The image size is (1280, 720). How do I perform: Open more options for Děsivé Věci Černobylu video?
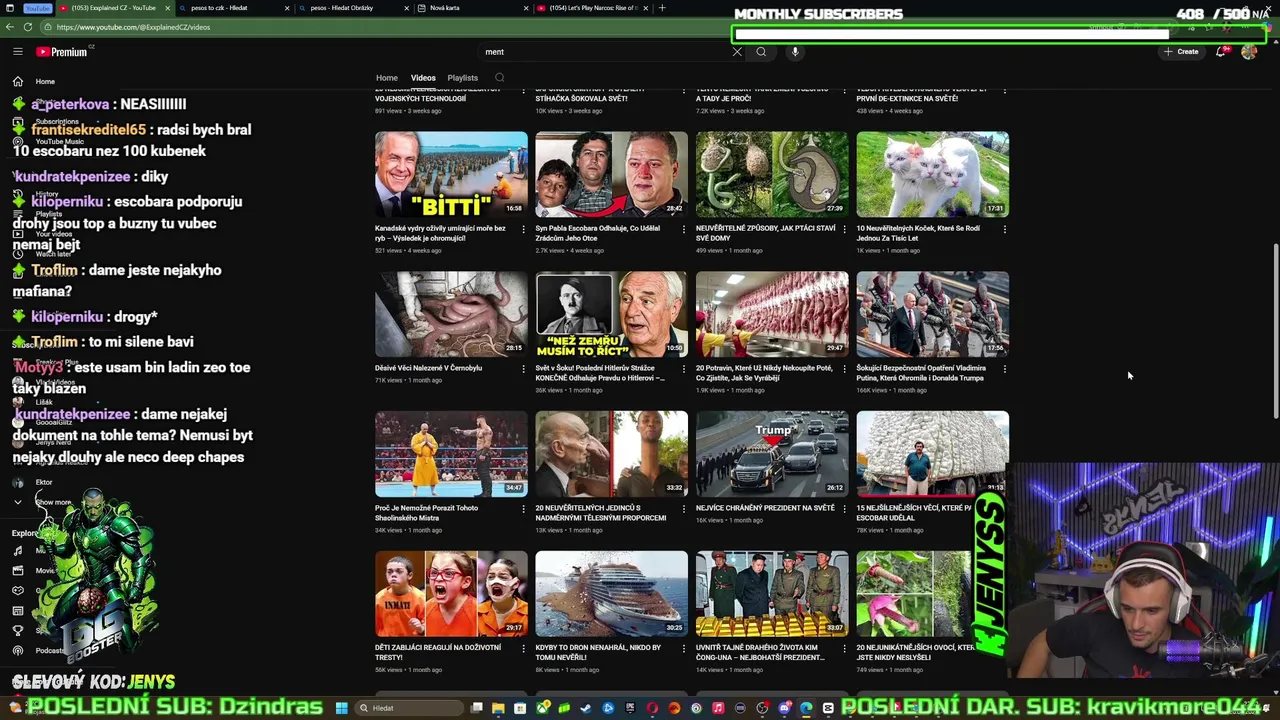point(523,369)
